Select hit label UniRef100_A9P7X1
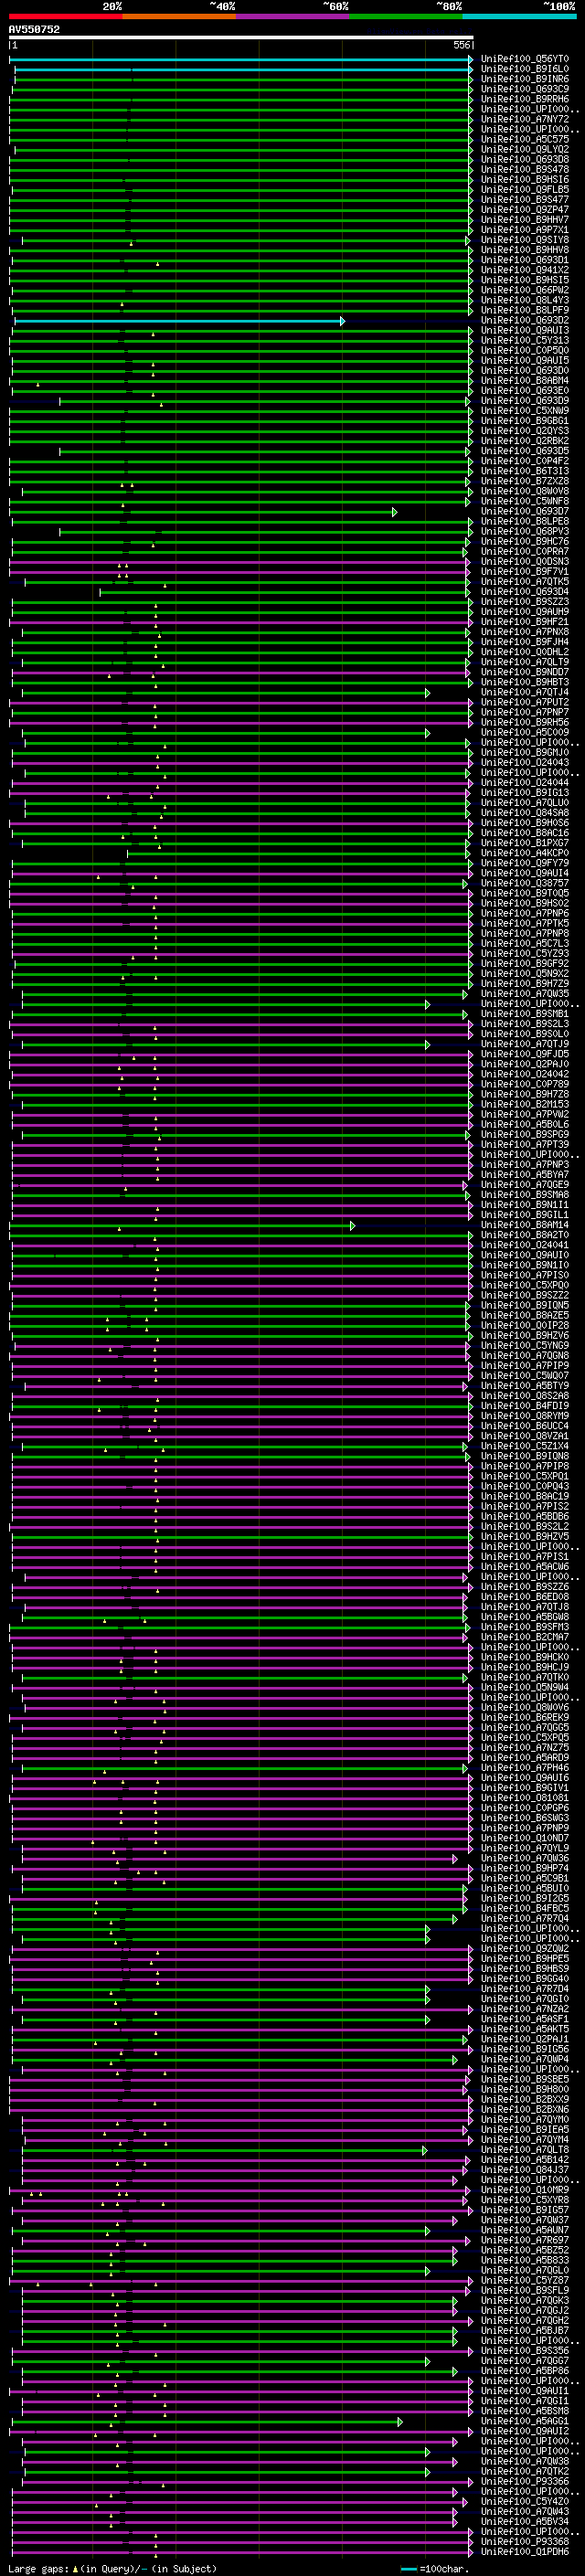 [x=524, y=230]
